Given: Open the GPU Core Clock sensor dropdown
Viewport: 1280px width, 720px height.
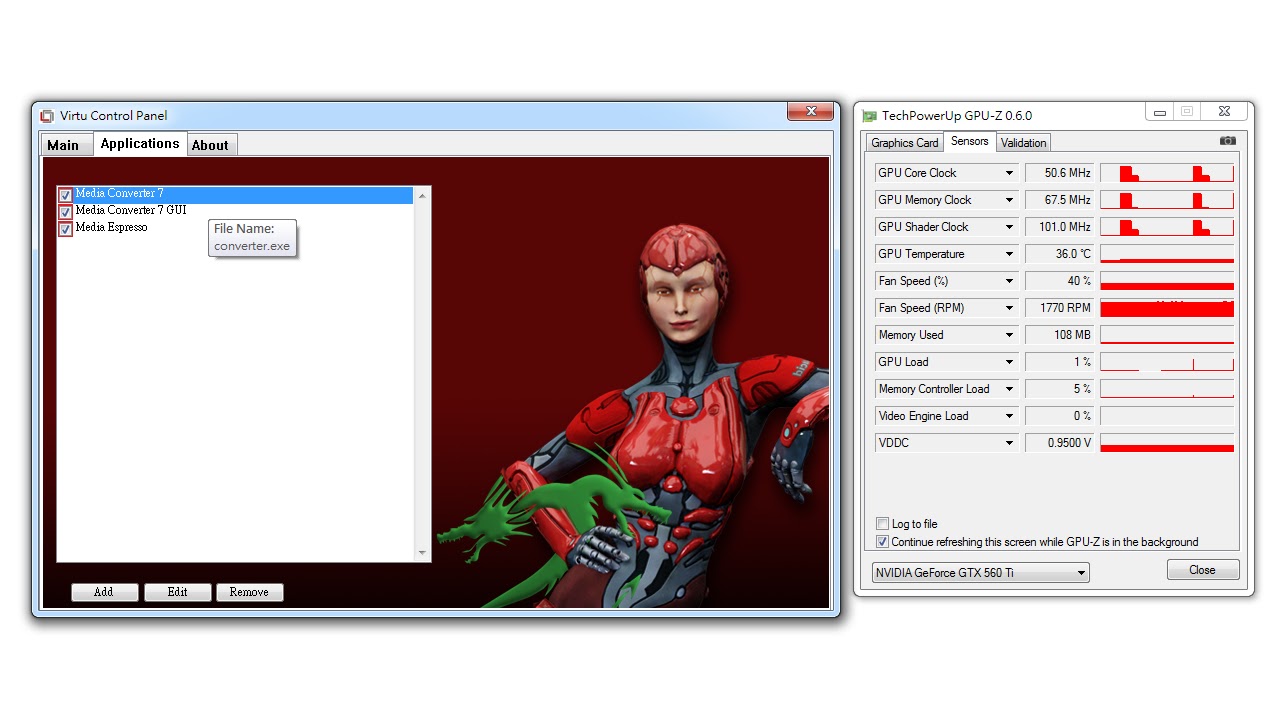Looking at the screenshot, I should coord(1009,173).
